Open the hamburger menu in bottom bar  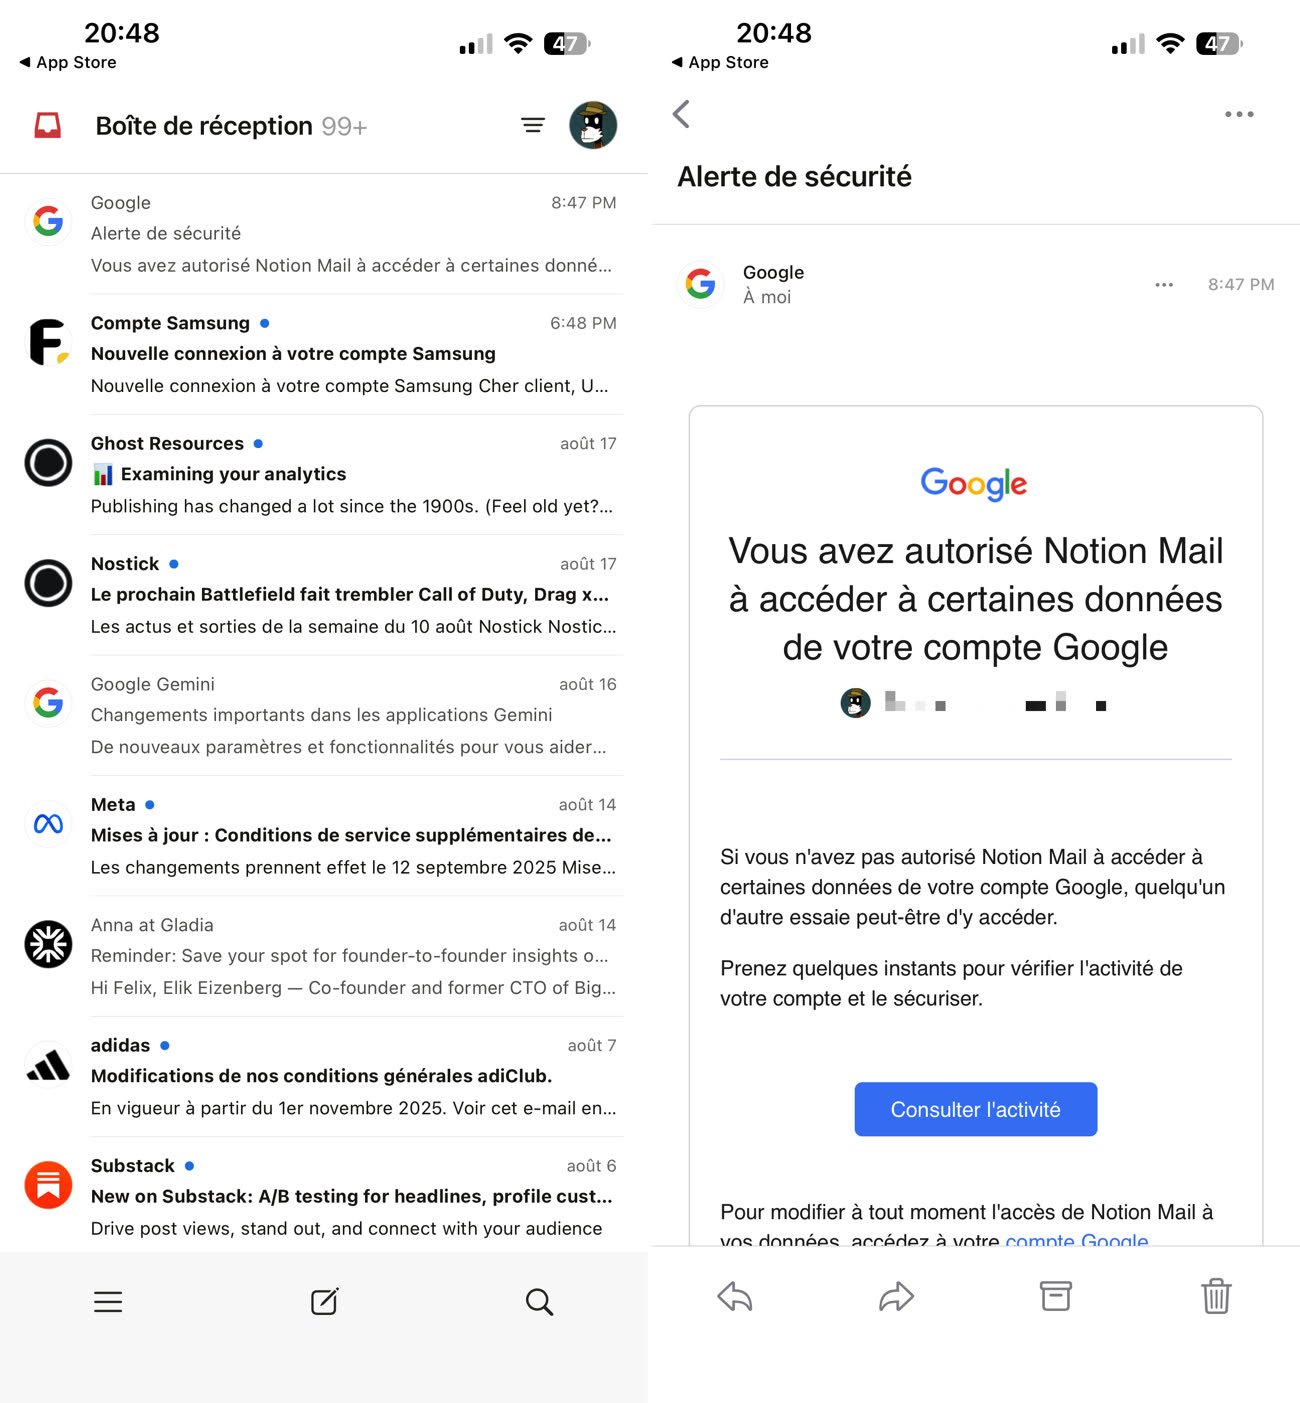click(x=108, y=1301)
